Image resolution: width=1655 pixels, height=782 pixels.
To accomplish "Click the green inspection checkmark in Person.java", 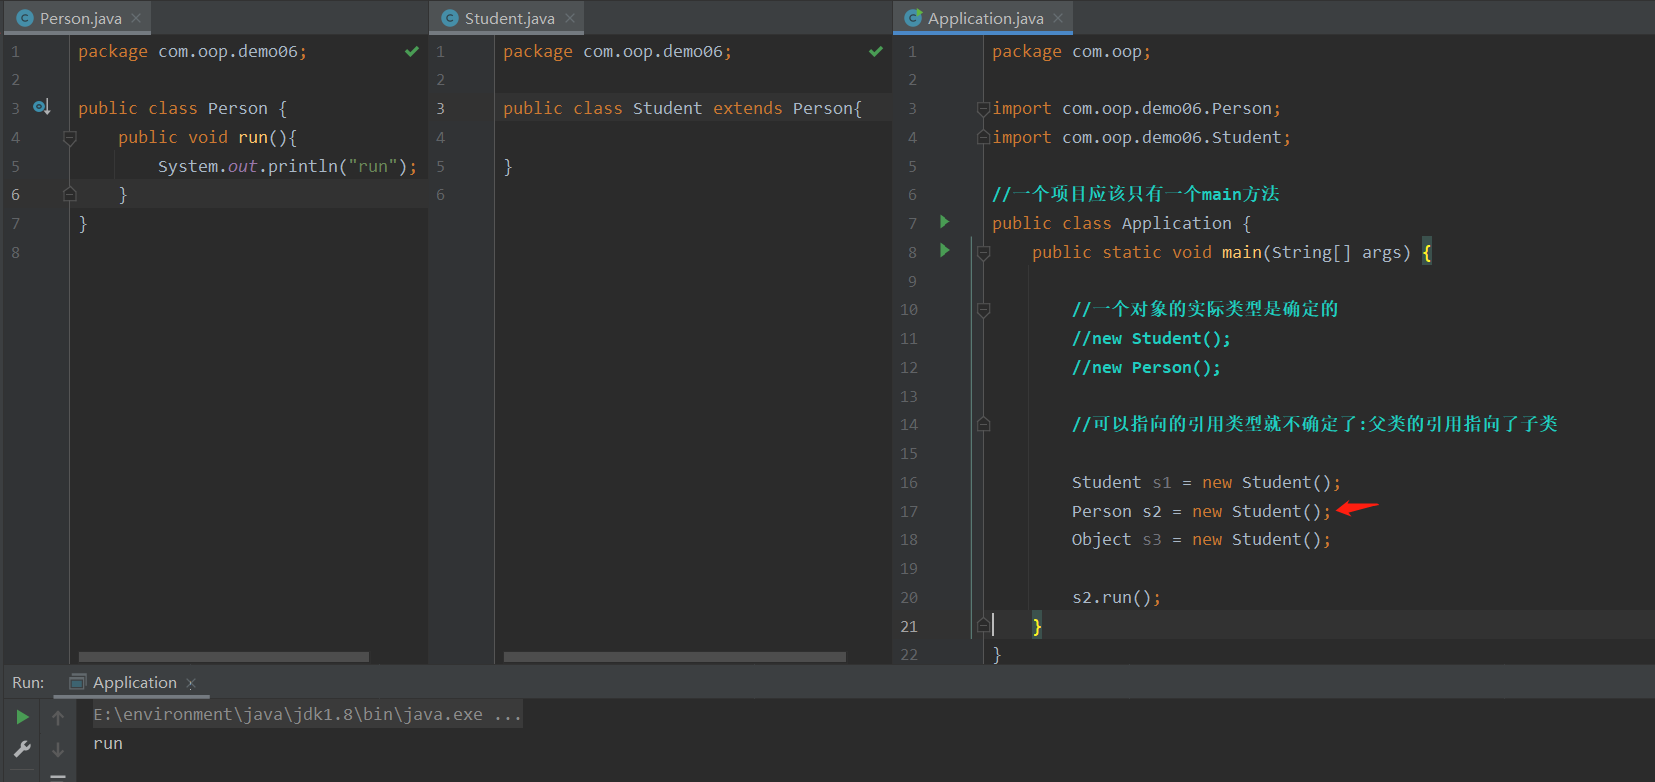I will [x=412, y=51].
